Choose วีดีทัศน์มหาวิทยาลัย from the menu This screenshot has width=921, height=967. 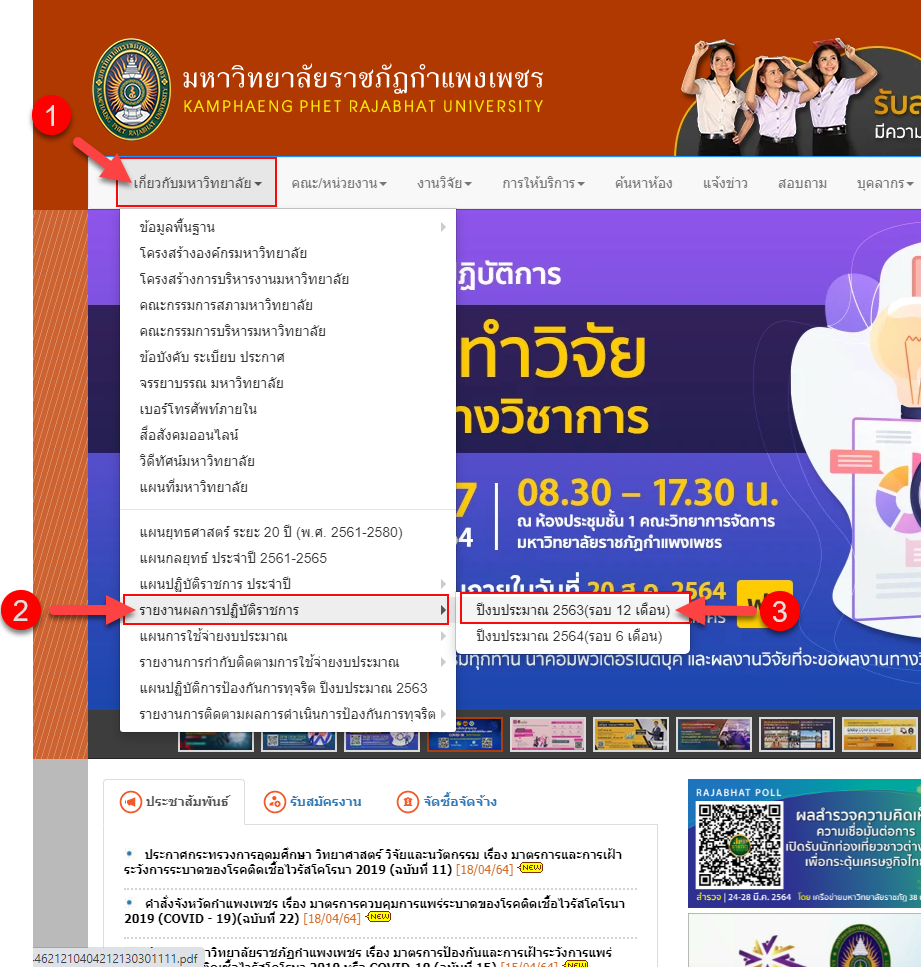pos(288,461)
